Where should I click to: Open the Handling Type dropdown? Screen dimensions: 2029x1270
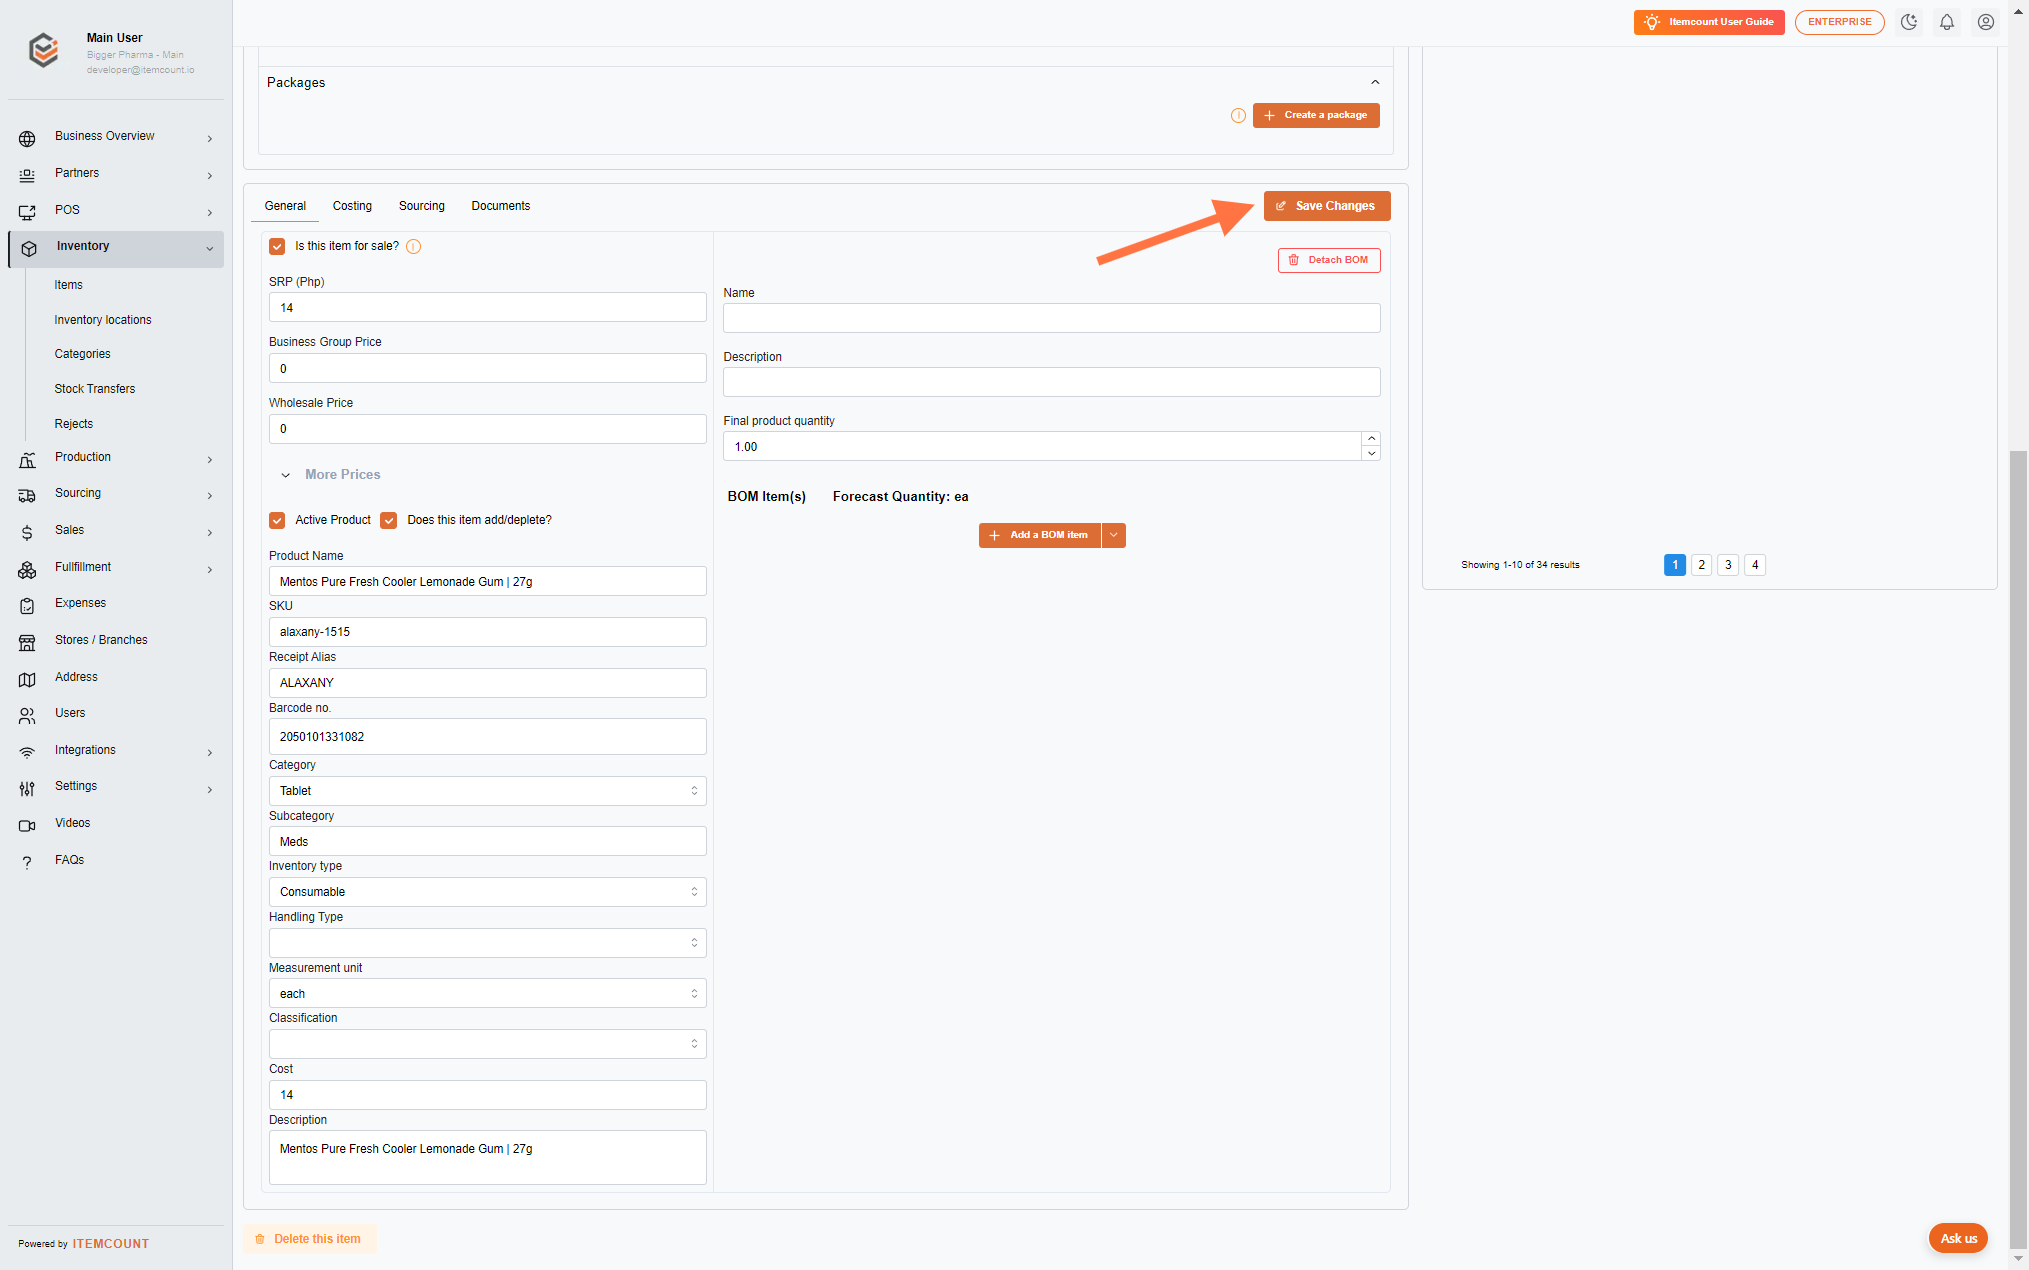pos(487,943)
